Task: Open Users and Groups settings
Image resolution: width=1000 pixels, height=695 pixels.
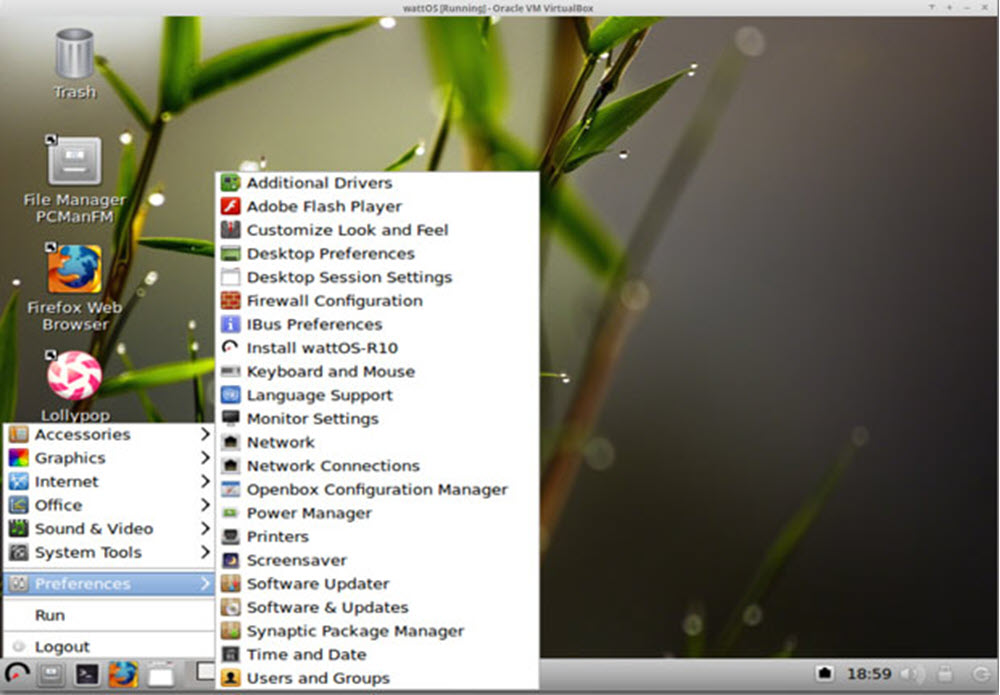Action: coord(318,678)
